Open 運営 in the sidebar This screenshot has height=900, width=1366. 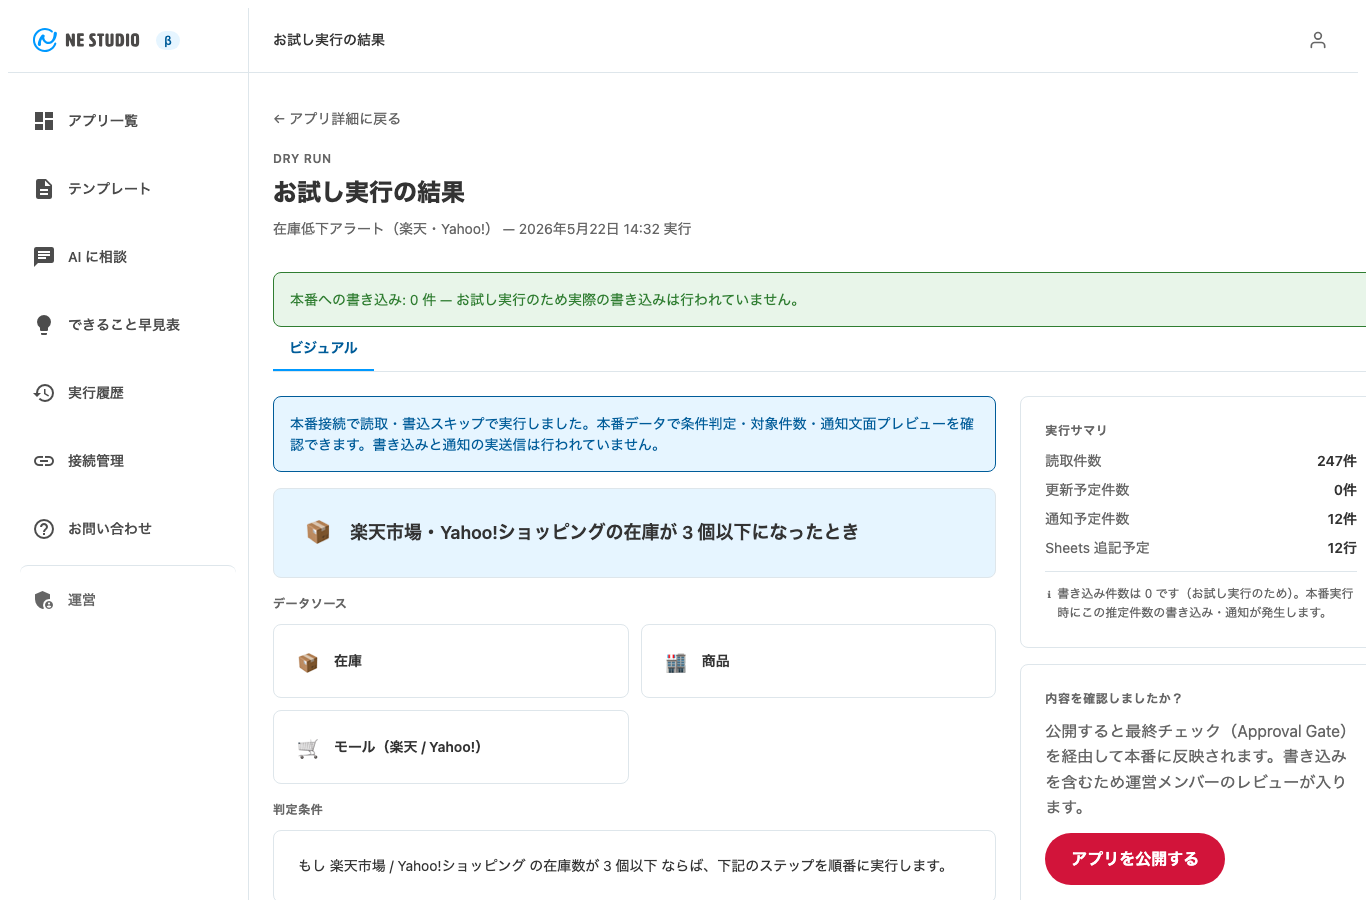[128, 600]
